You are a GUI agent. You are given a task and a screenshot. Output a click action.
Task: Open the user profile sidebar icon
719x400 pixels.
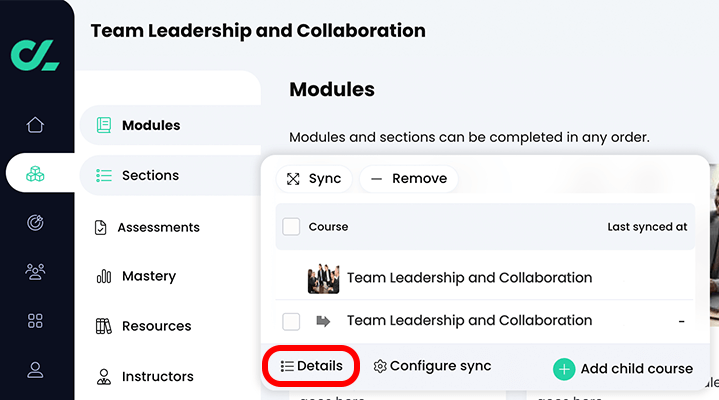click(x=36, y=369)
